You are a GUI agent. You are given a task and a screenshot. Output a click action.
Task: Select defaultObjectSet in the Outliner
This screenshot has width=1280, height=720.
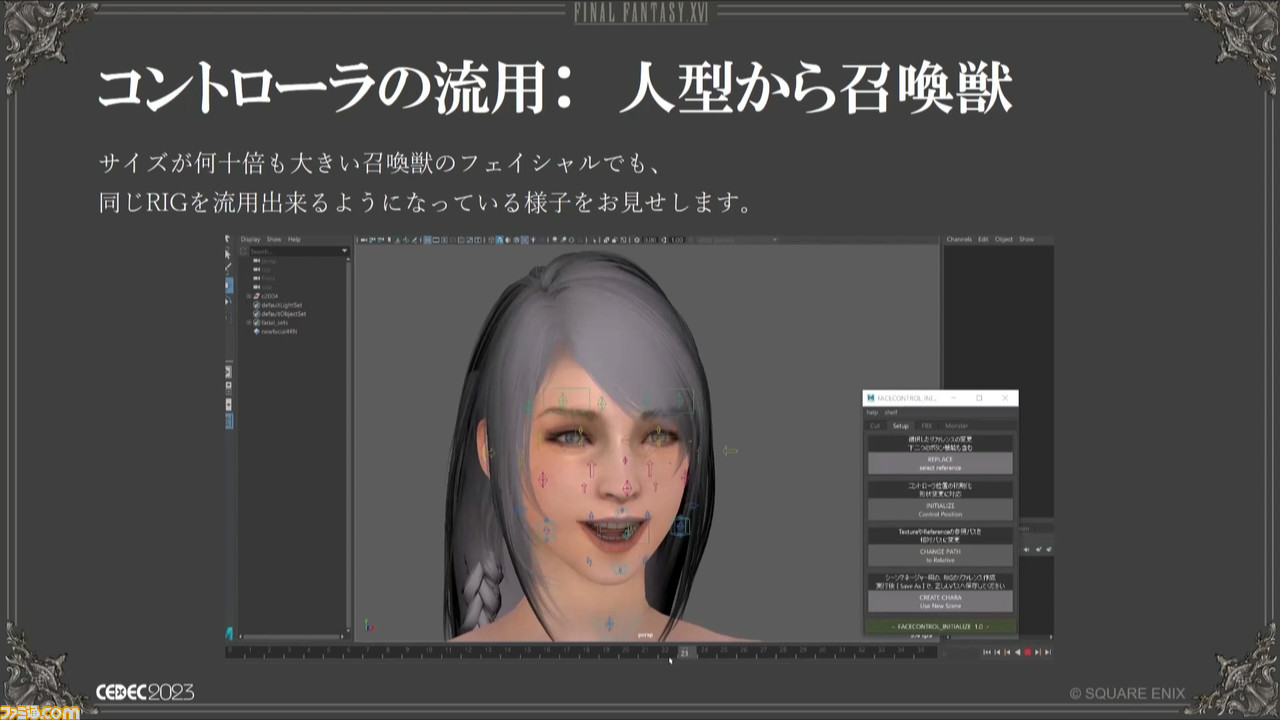280,314
